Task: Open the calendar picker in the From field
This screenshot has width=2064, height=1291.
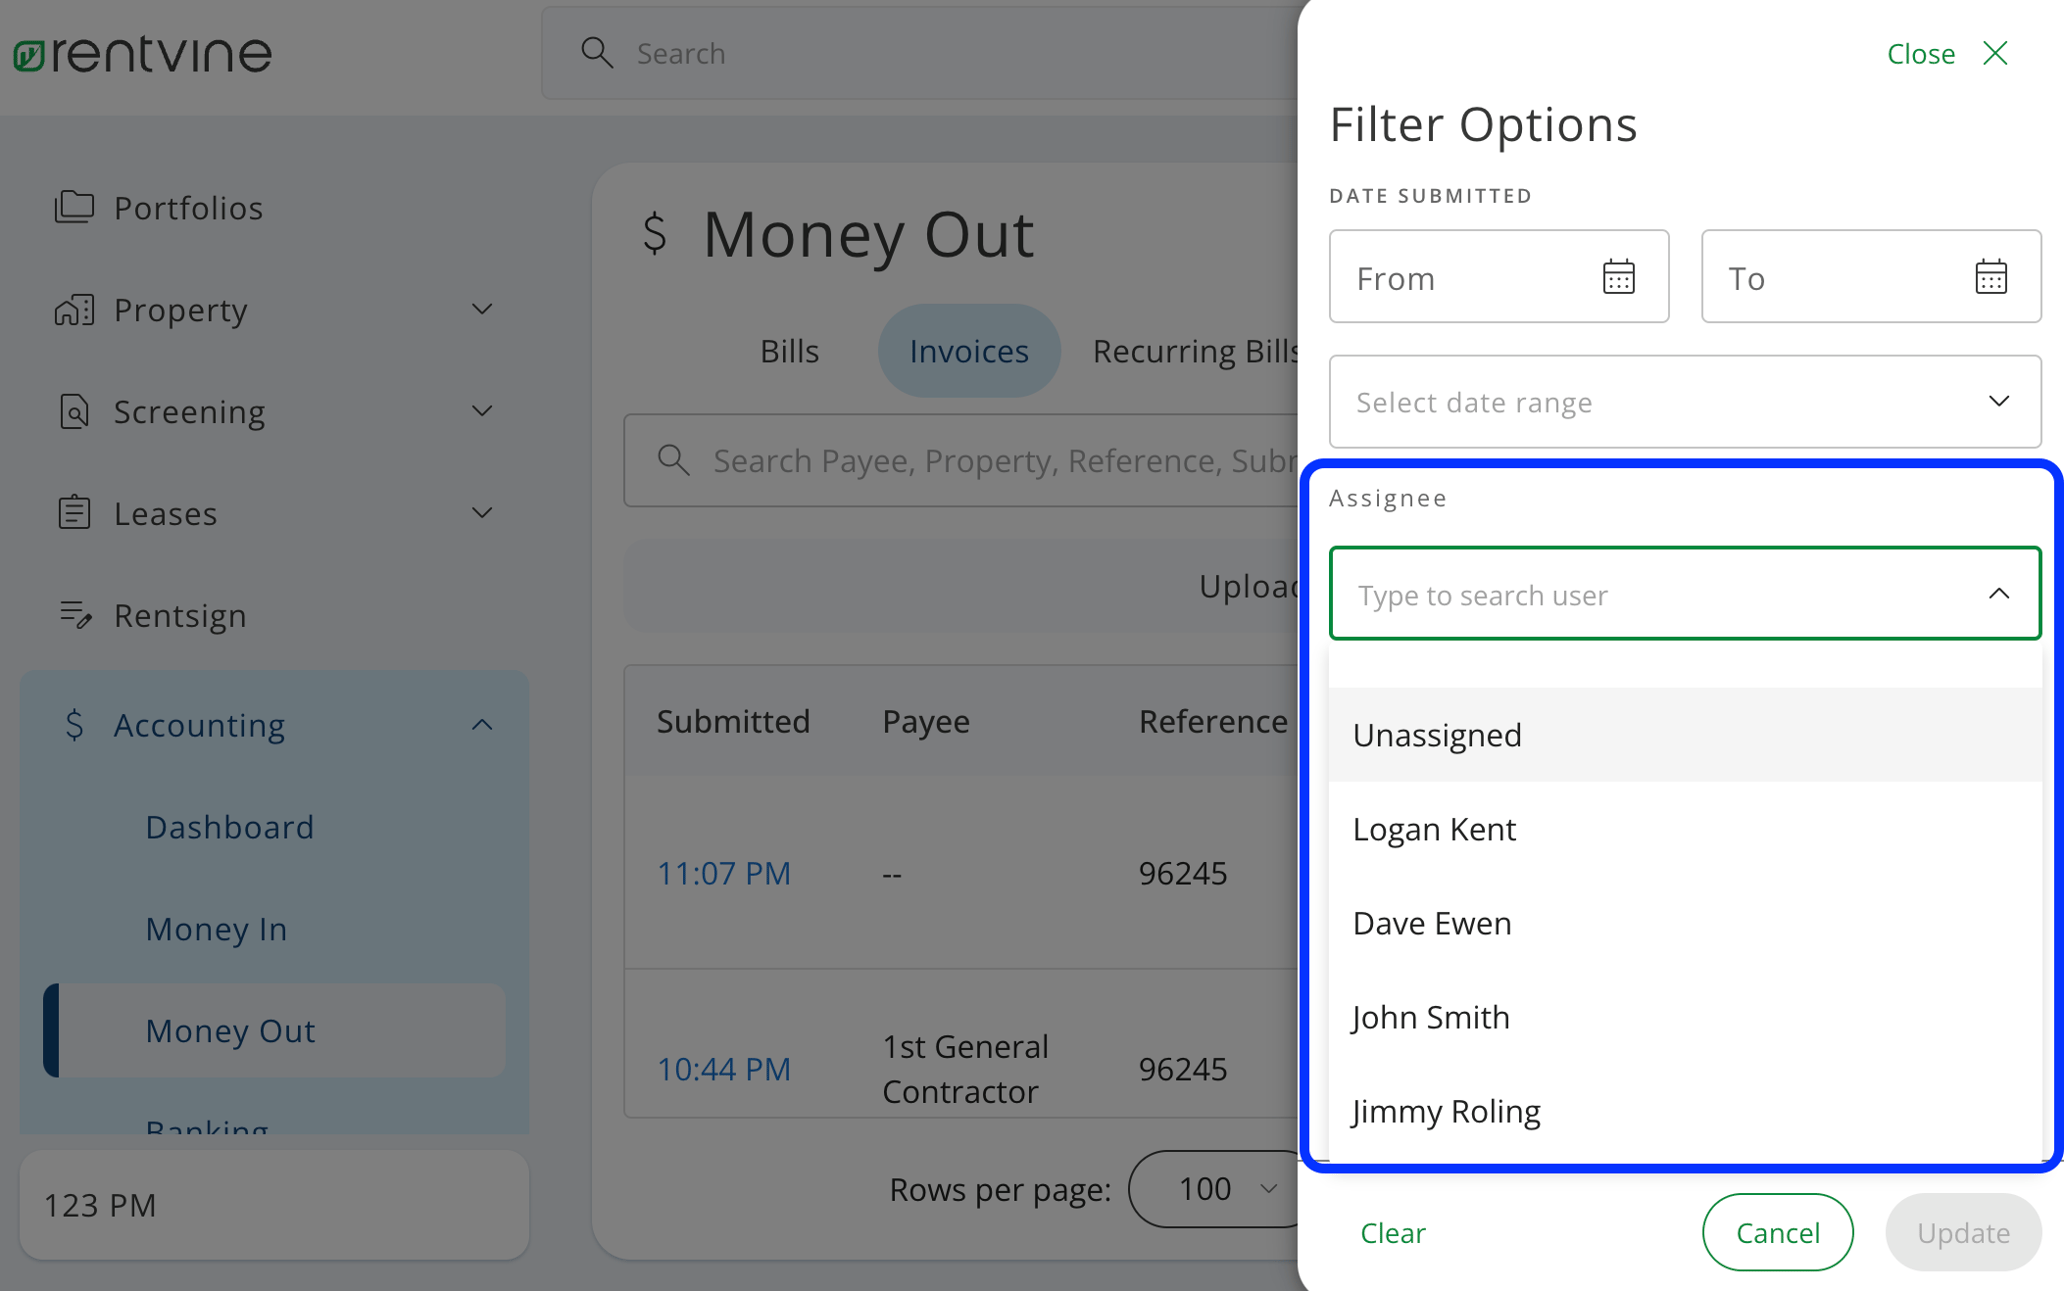Action: coord(1618,277)
